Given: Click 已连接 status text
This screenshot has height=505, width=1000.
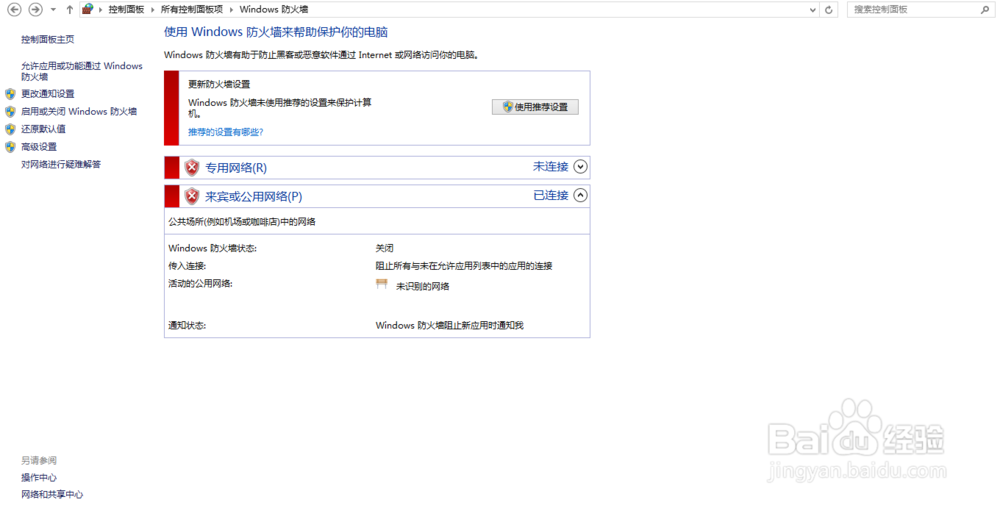Looking at the screenshot, I should point(550,195).
